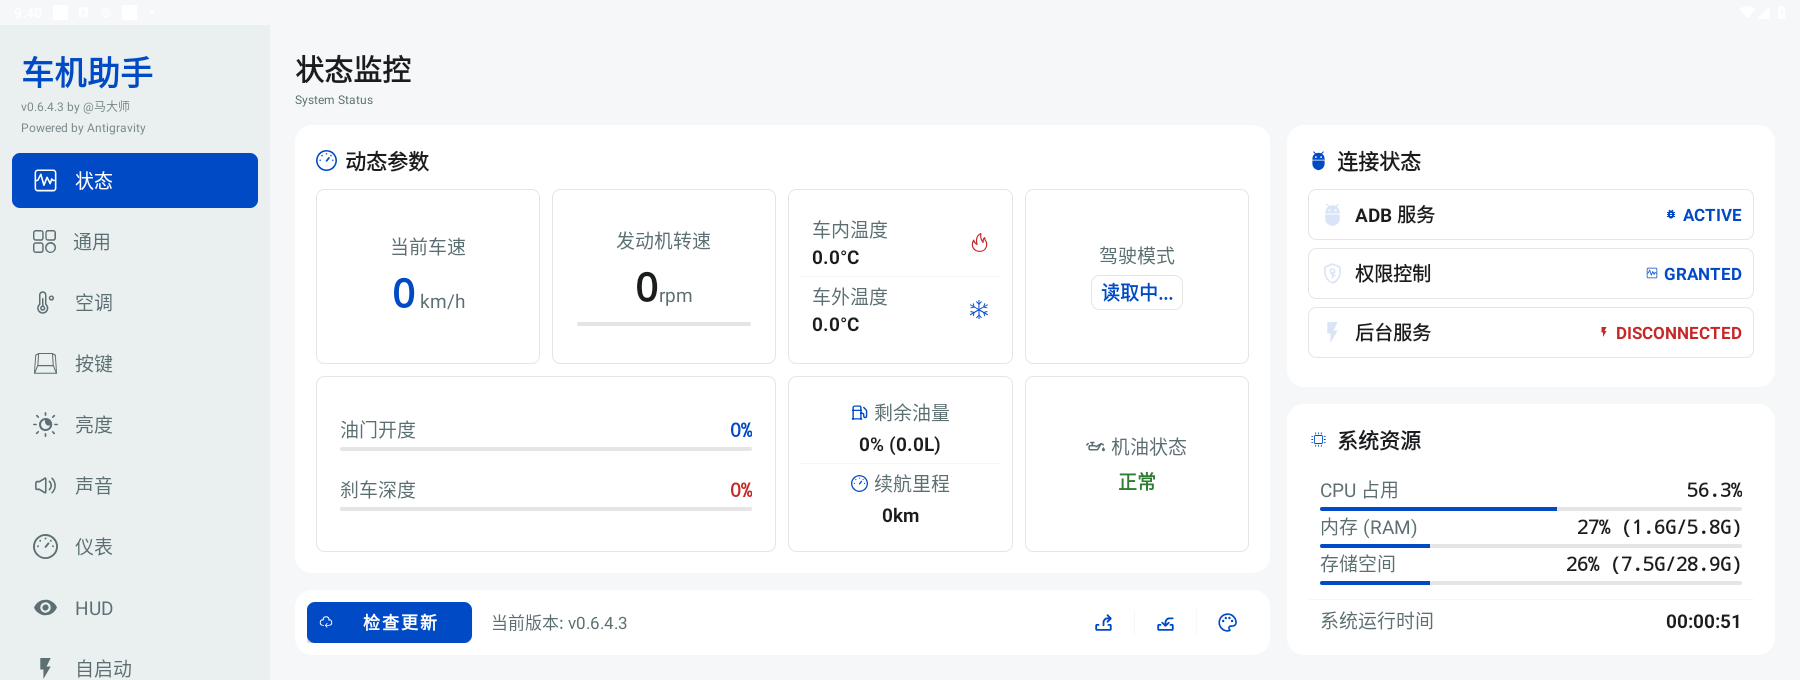Click the 刹车深度 brake progress bar
The image size is (1800, 680).
click(546, 509)
